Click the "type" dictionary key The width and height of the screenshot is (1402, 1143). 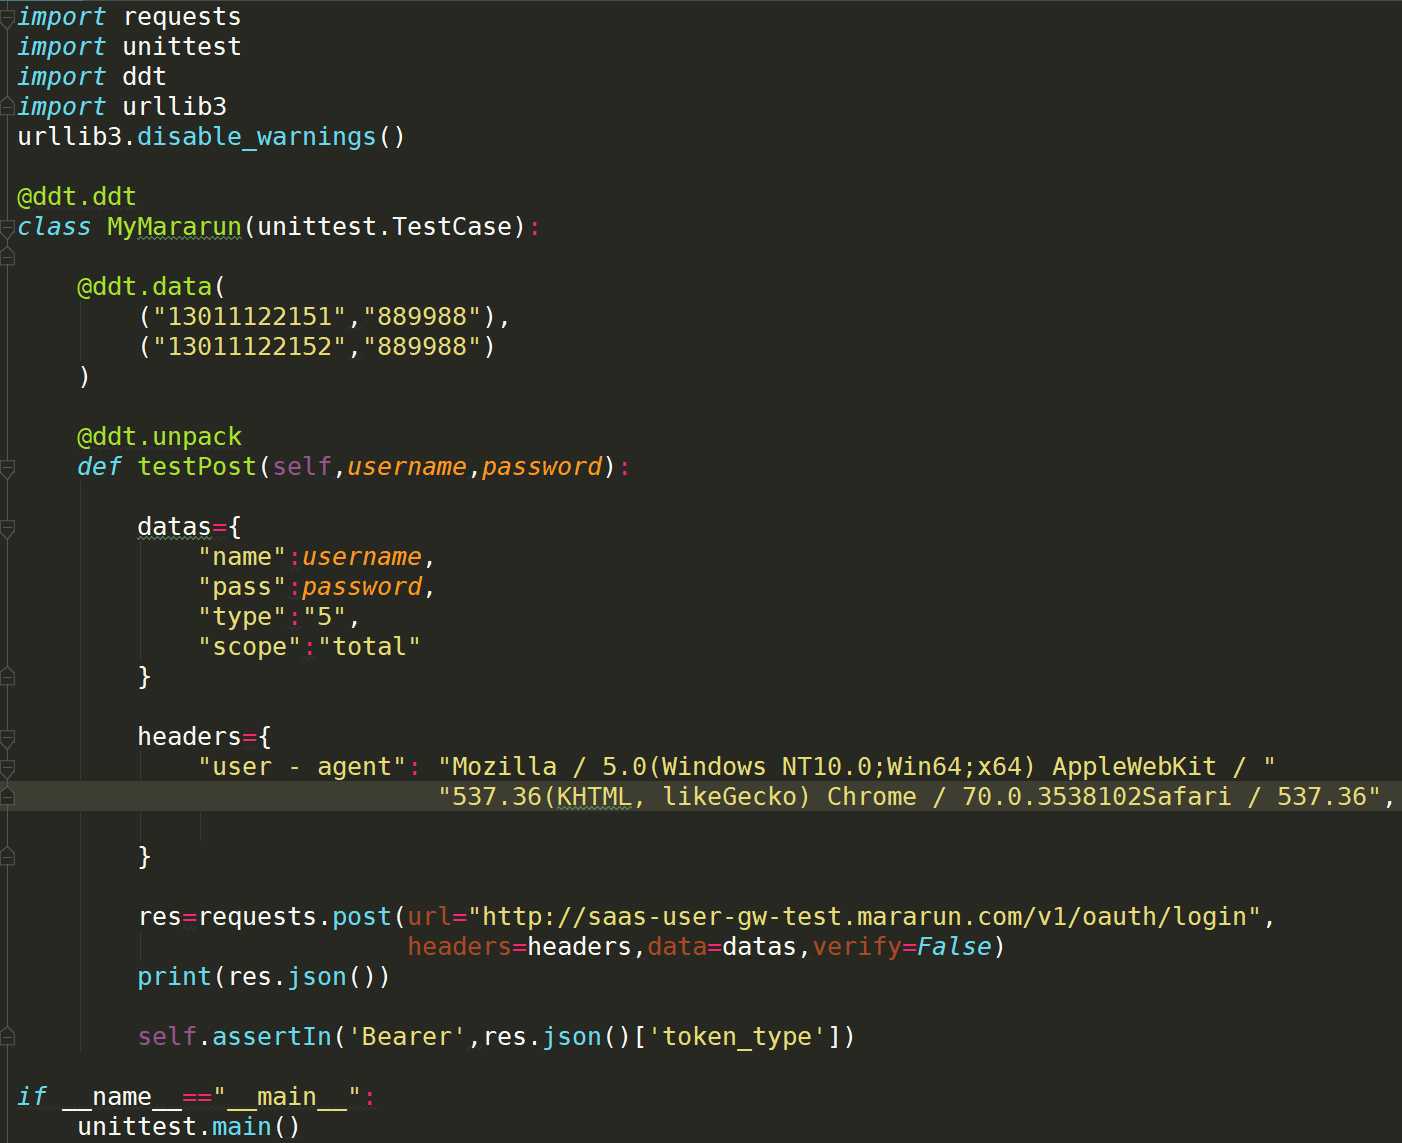tap(242, 617)
